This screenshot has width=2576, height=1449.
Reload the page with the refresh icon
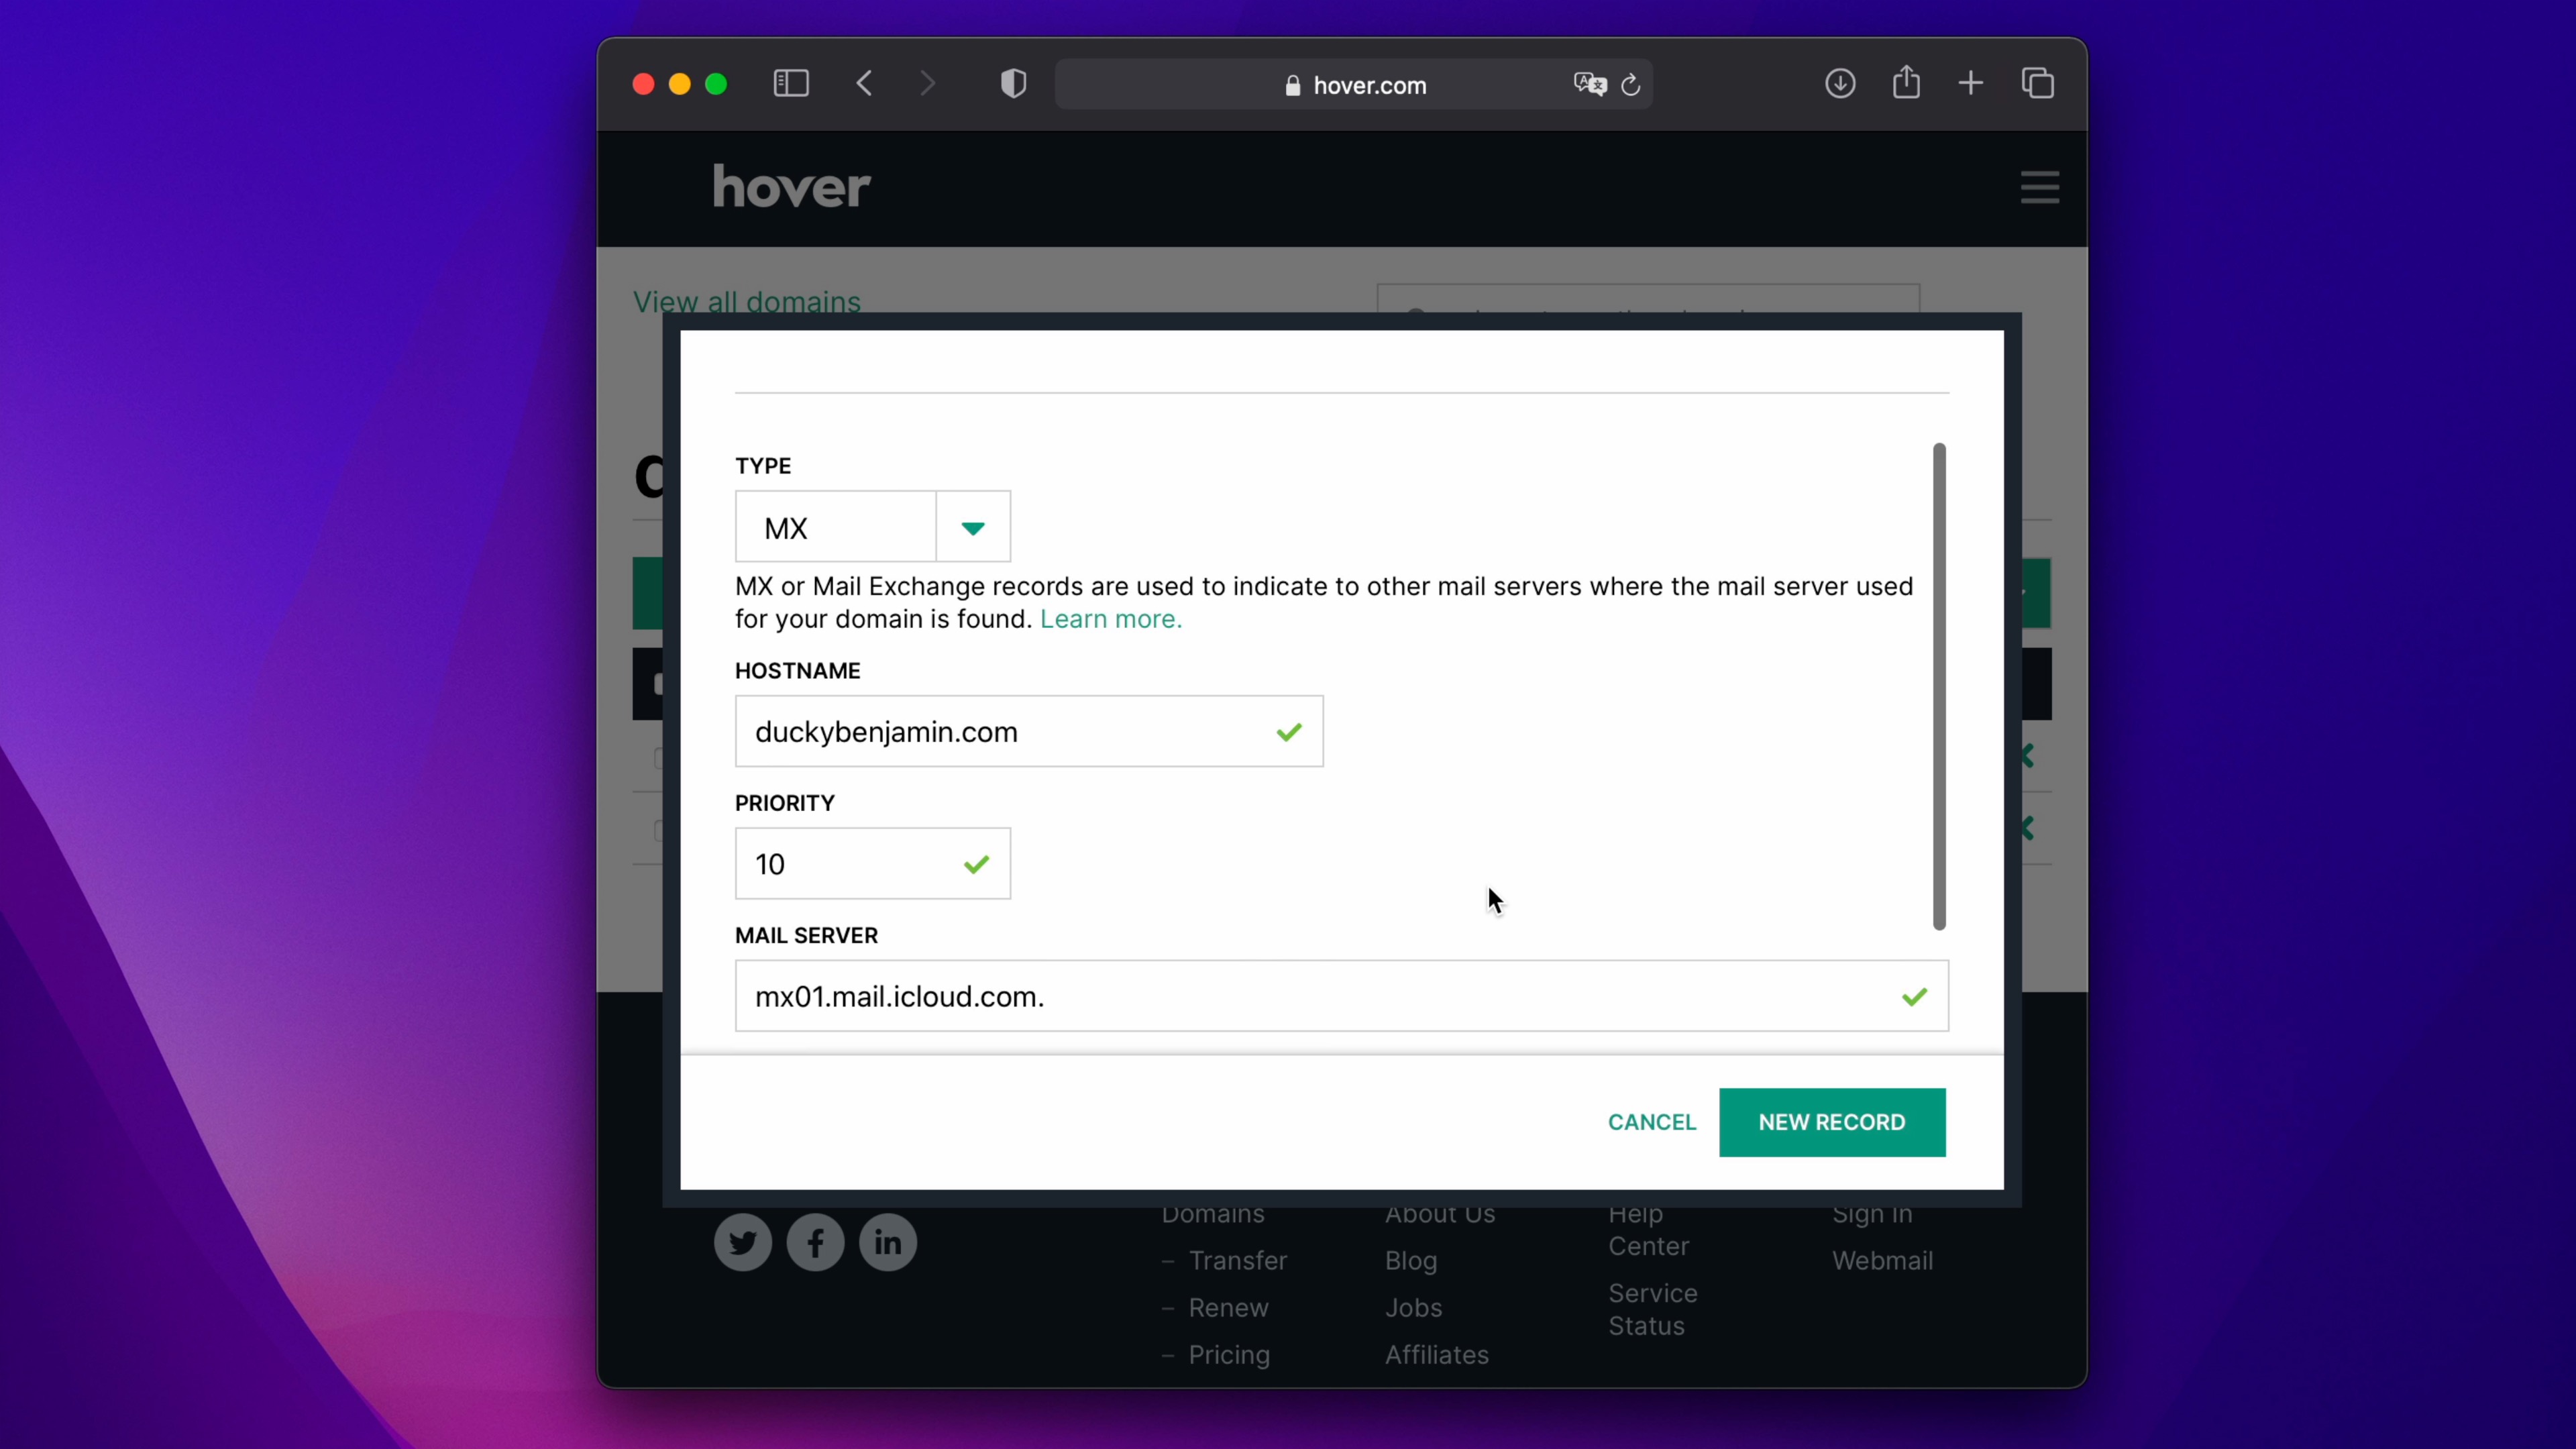click(x=1631, y=85)
